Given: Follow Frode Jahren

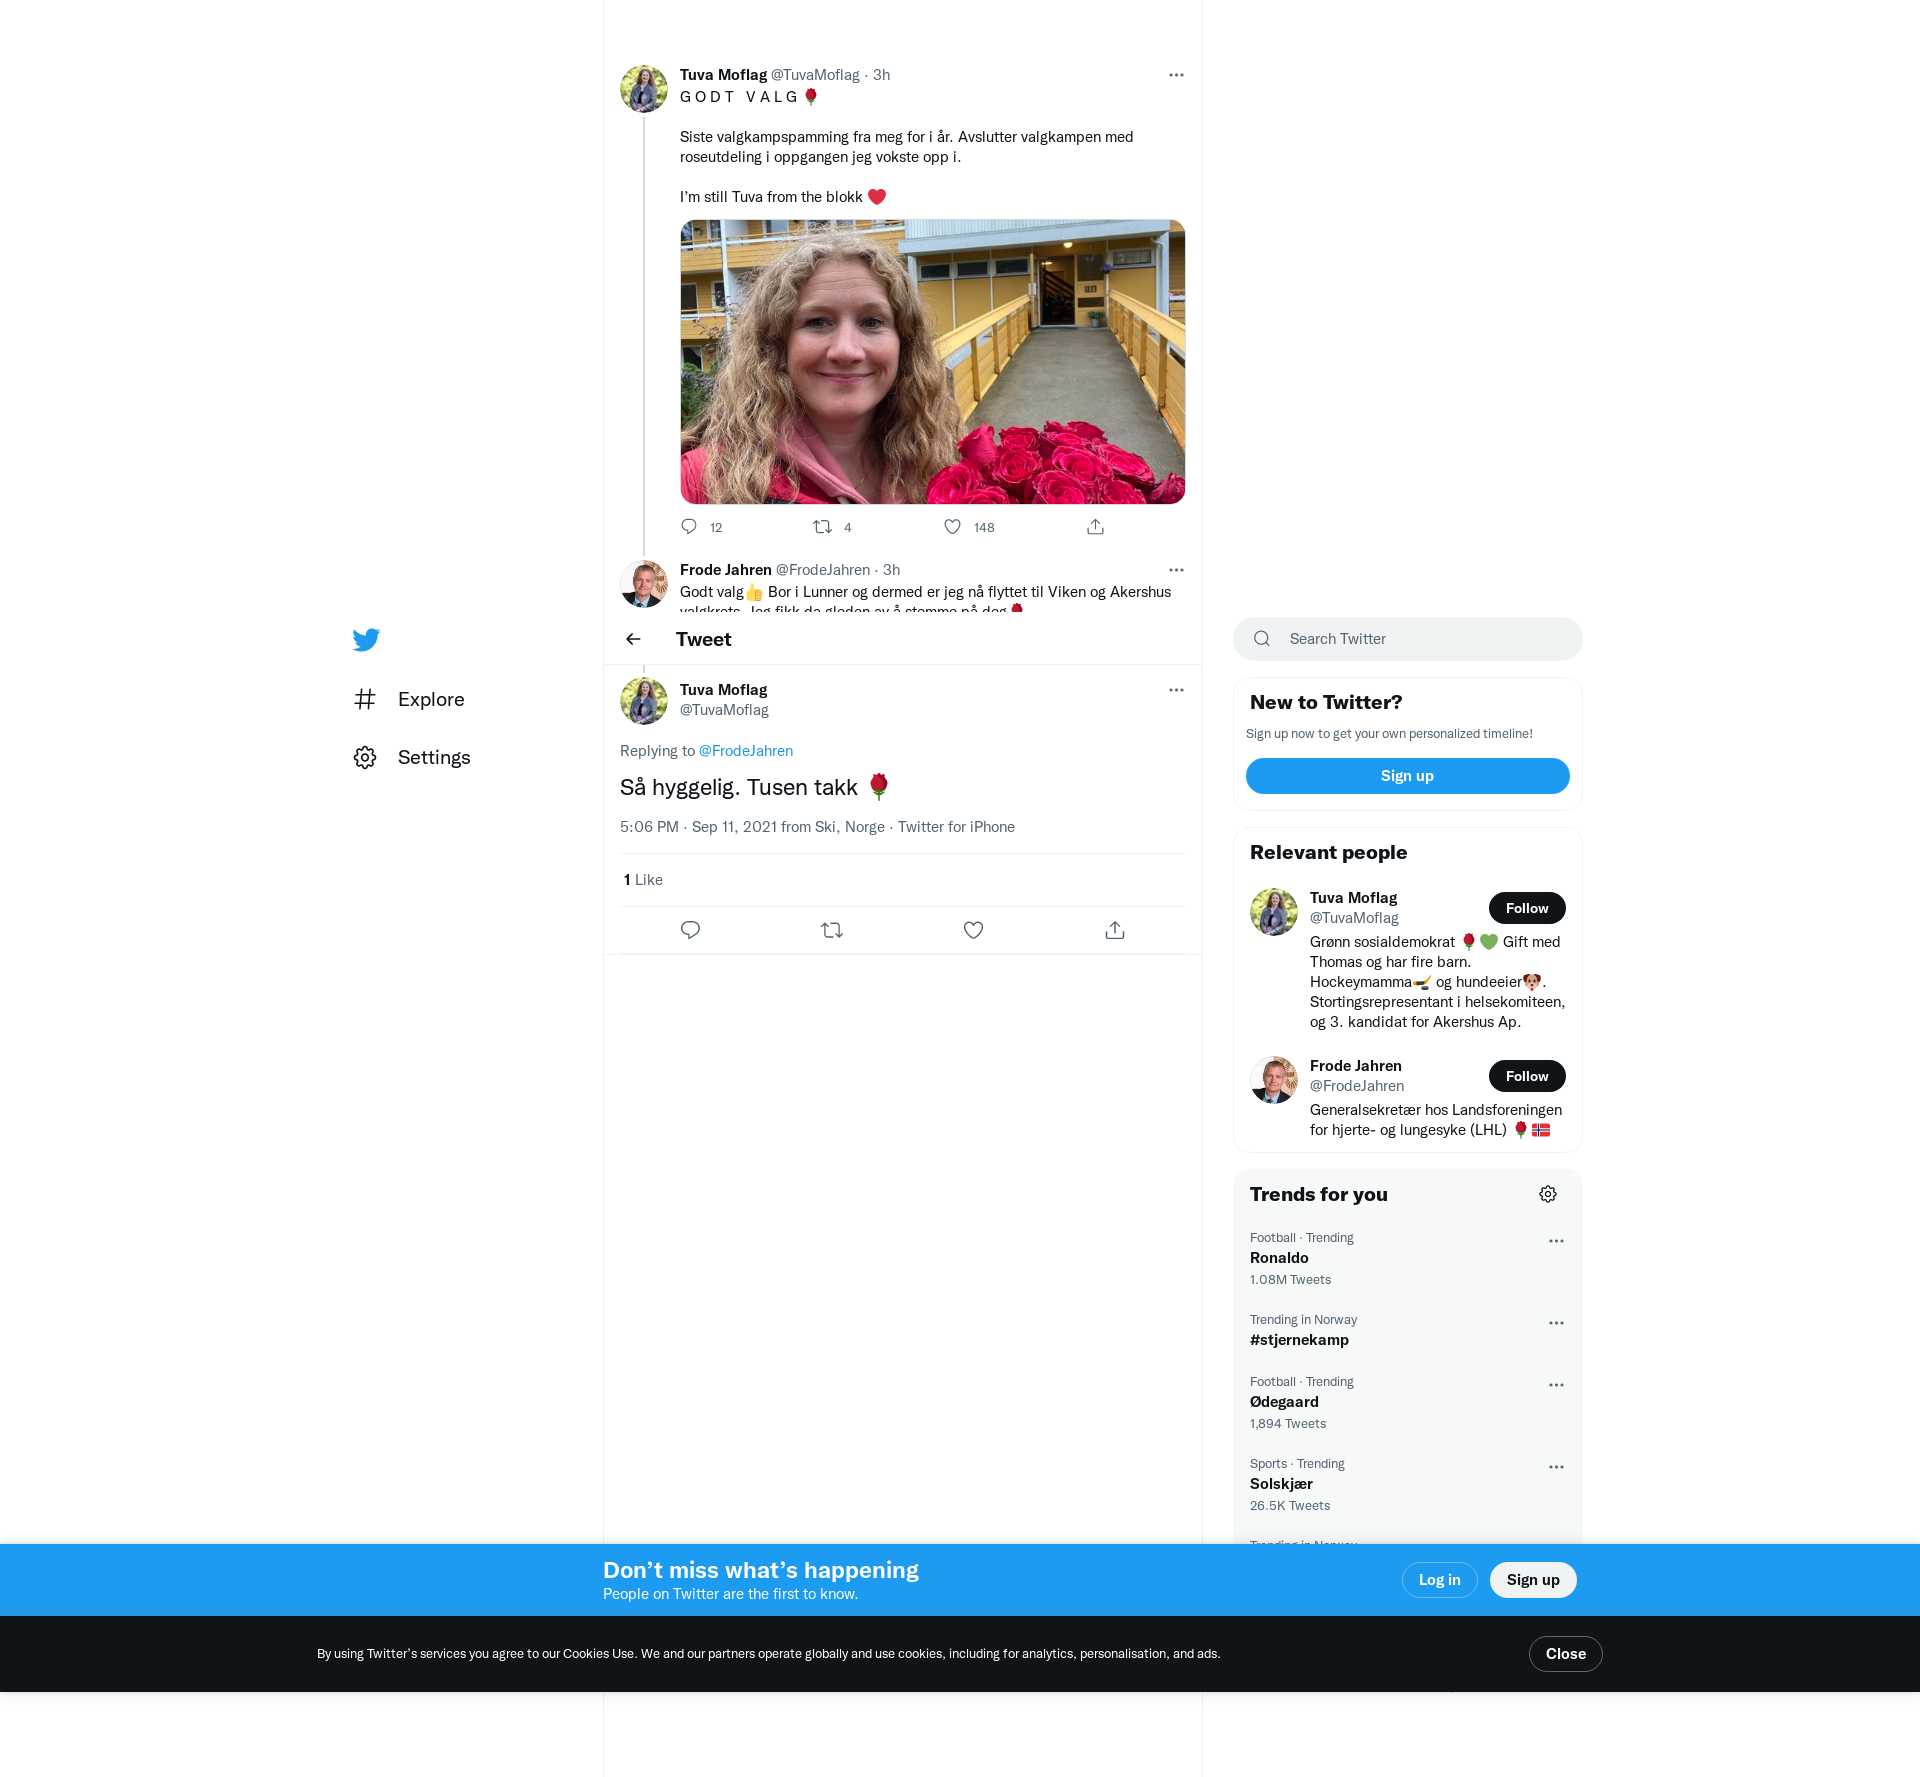Looking at the screenshot, I should coord(1527,1076).
